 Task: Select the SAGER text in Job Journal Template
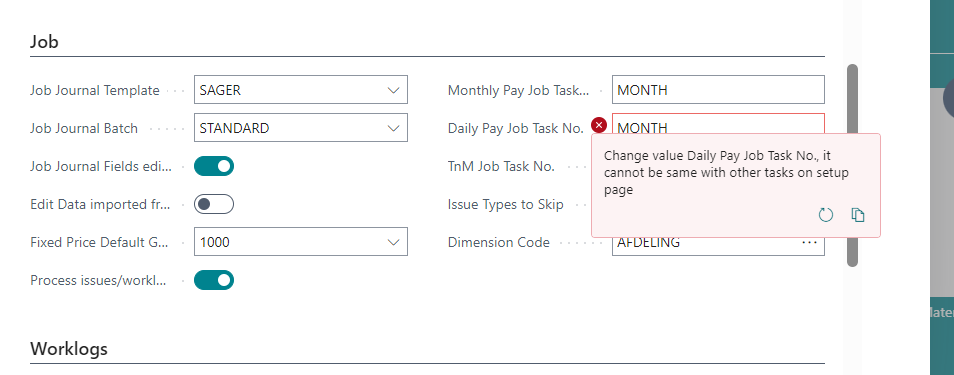(220, 90)
